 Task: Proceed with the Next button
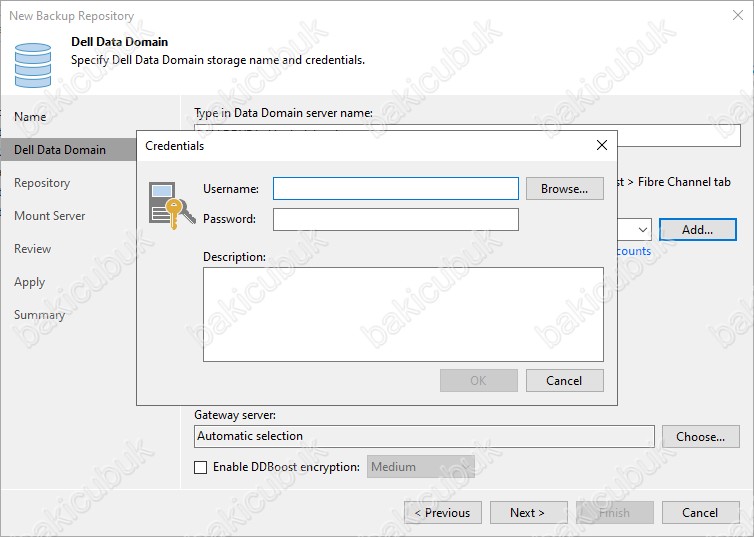point(528,513)
